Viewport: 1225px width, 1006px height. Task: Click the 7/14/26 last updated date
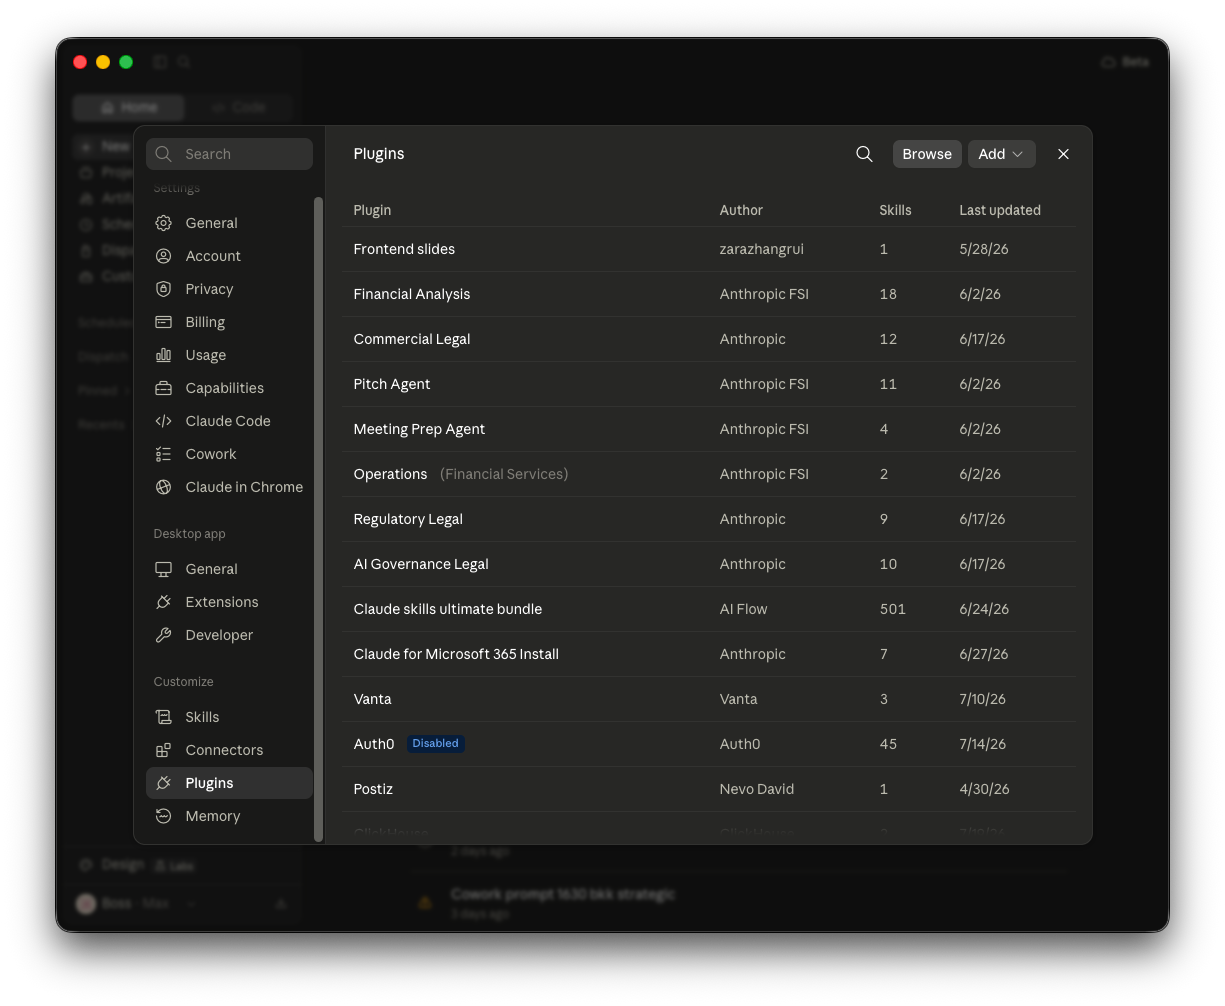click(983, 744)
